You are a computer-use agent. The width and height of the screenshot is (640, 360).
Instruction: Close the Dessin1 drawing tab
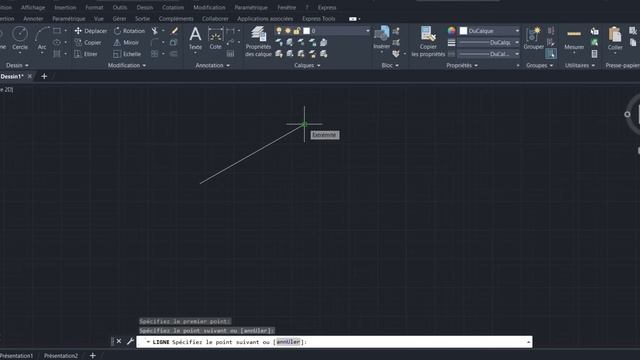coord(30,76)
